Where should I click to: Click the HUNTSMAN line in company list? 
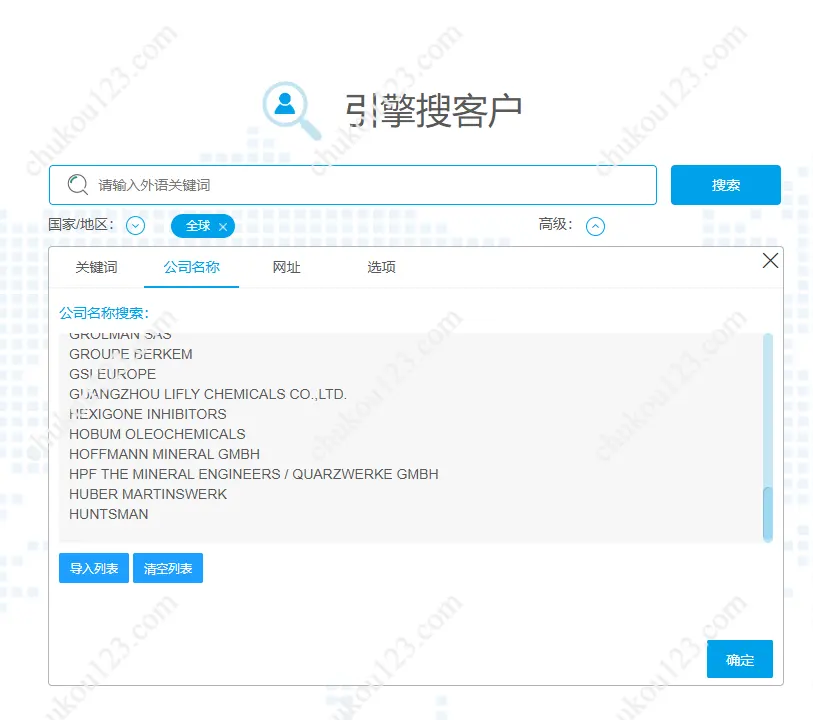click(x=109, y=514)
